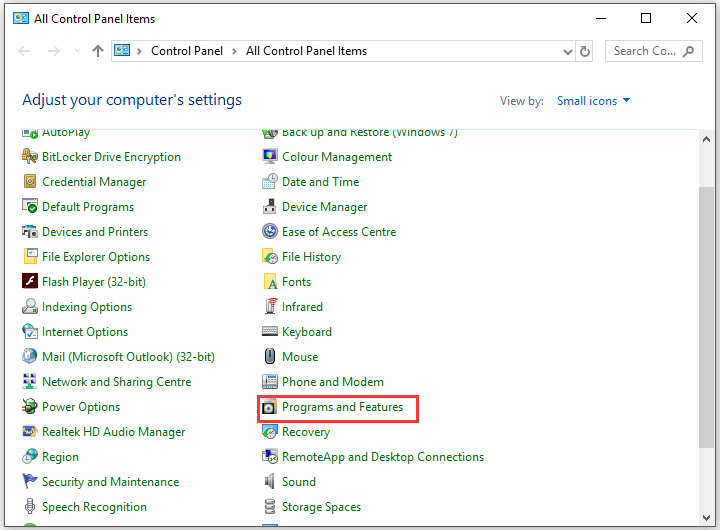
Task: Open Back up and Restore (Windows 7) link
Action: click(370, 133)
